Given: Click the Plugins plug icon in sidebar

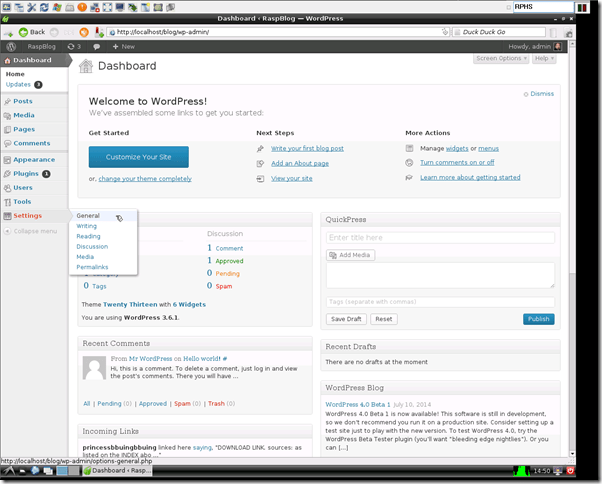Looking at the screenshot, I should (x=8, y=173).
